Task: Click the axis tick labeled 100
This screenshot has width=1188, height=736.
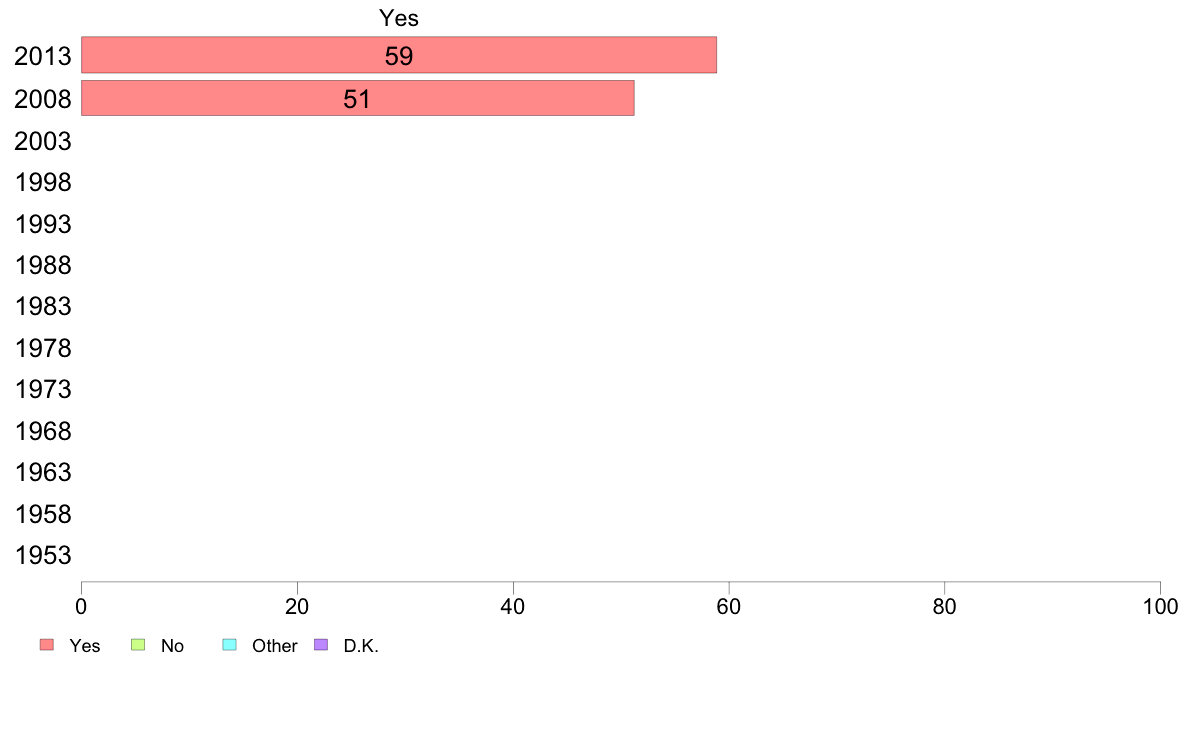Action: click(1160, 606)
